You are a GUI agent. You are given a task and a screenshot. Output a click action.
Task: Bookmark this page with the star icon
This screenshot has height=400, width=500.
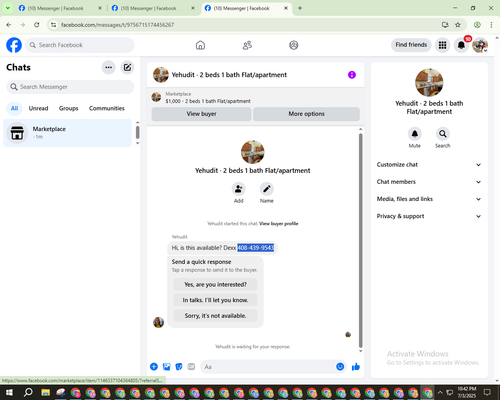pos(458,25)
